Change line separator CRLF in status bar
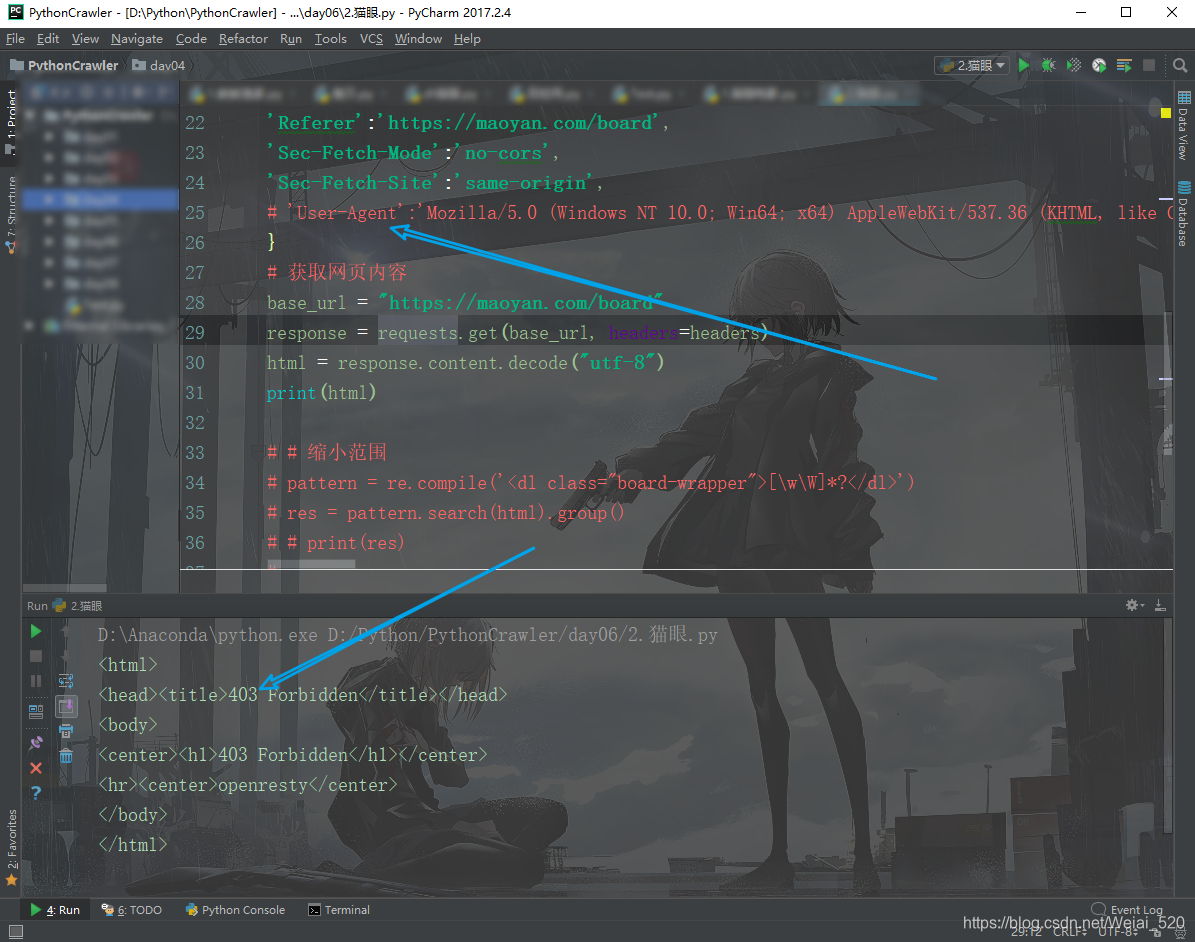This screenshot has height=942, width=1195. 1069,931
